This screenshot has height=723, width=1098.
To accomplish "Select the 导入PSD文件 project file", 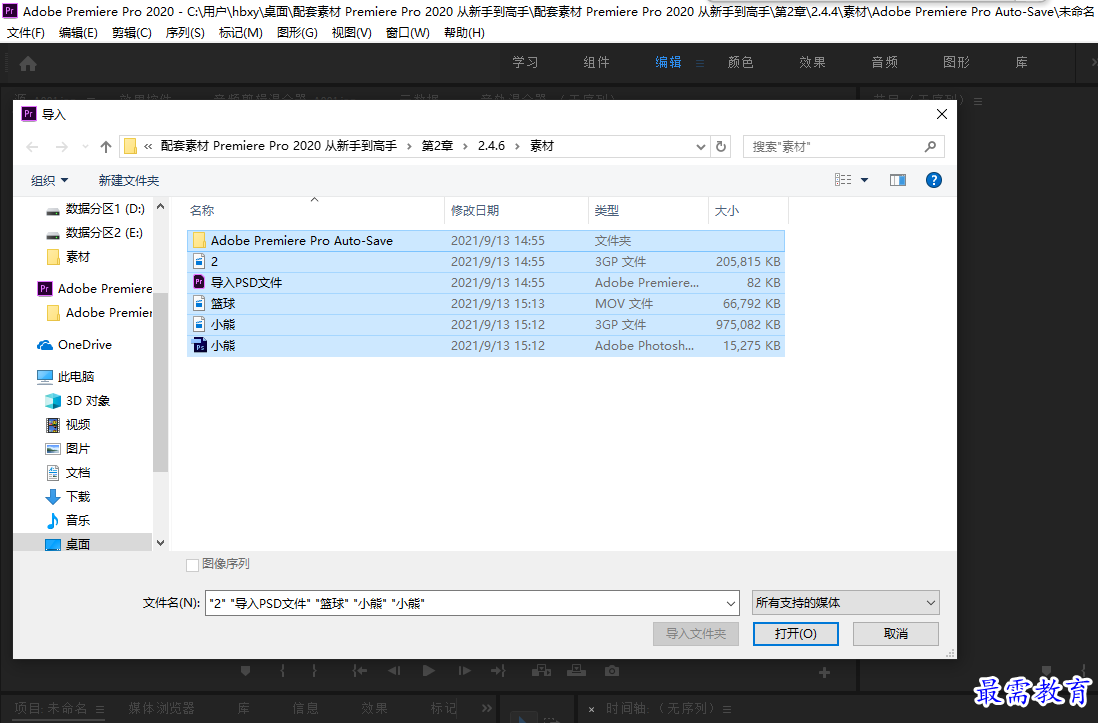I will tap(486, 282).
